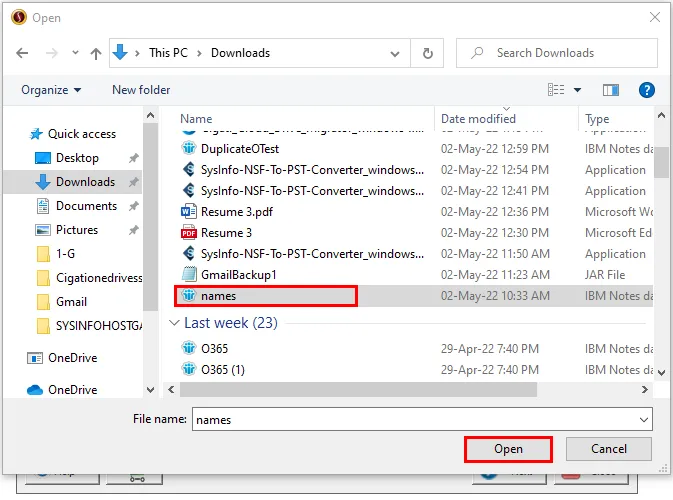673x500 pixels.
Task: Sort by the Type column header
Action: (x=597, y=119)
